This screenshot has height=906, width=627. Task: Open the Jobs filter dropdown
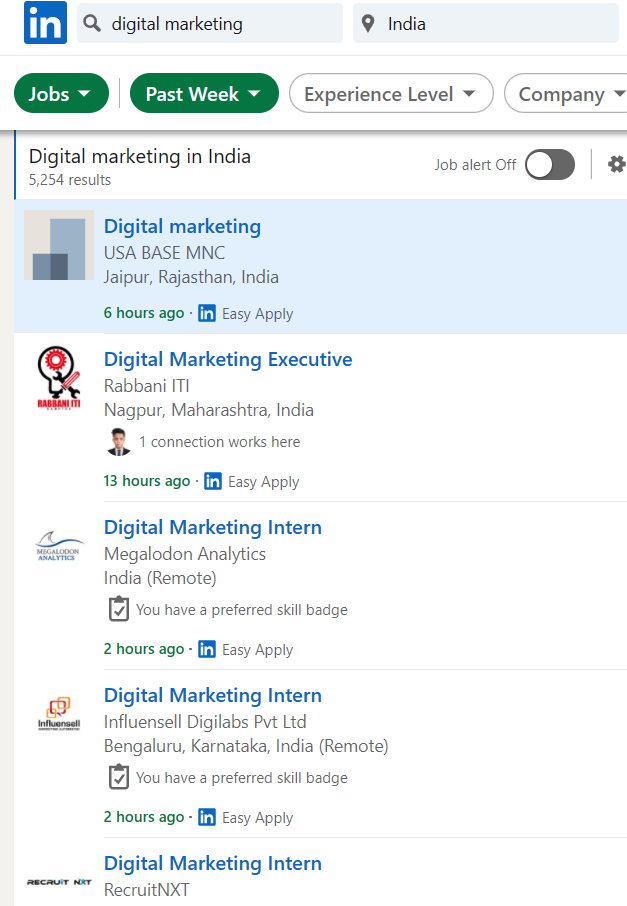61,94
